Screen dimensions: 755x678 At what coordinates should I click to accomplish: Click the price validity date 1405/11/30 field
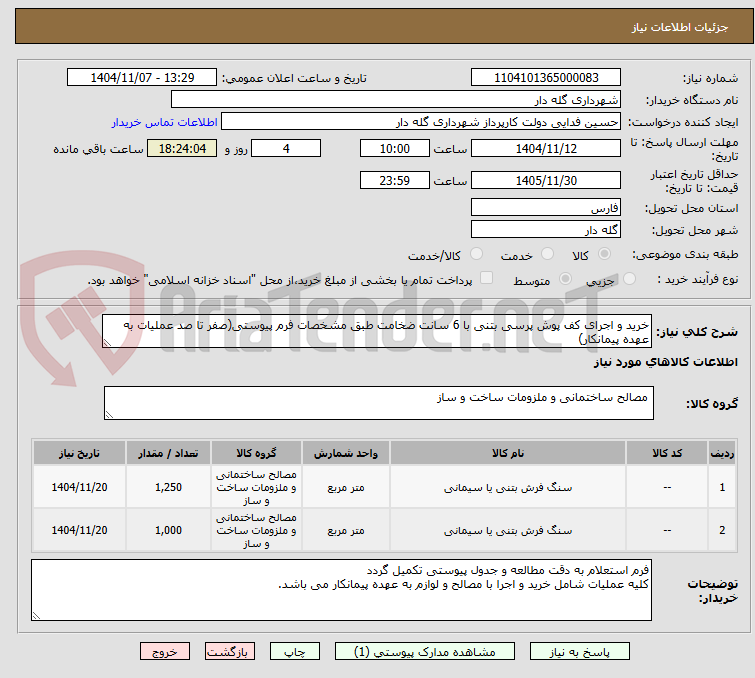coord(546,180)
